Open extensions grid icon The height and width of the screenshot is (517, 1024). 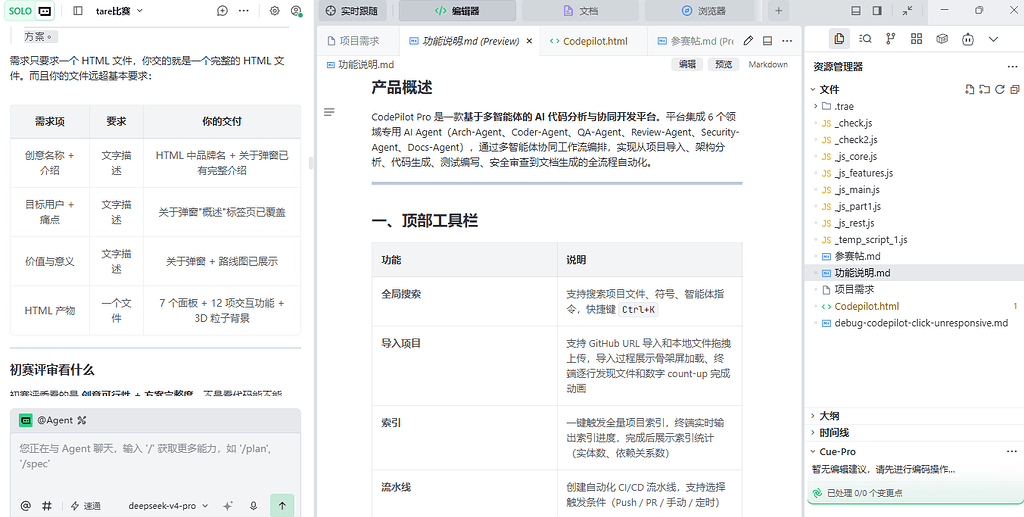pos(916,39)
